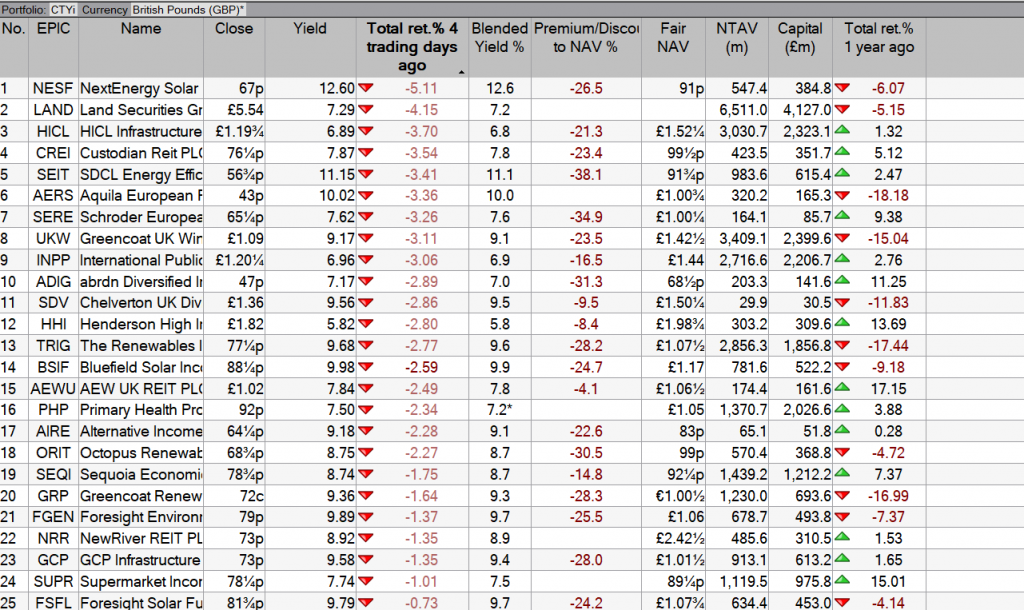Image resolution: width=1024 pixels, height=610 pixels.
Task: Click the 12.60 yield value for NESF
Action: pyautogui.click(x=336, y=88)
